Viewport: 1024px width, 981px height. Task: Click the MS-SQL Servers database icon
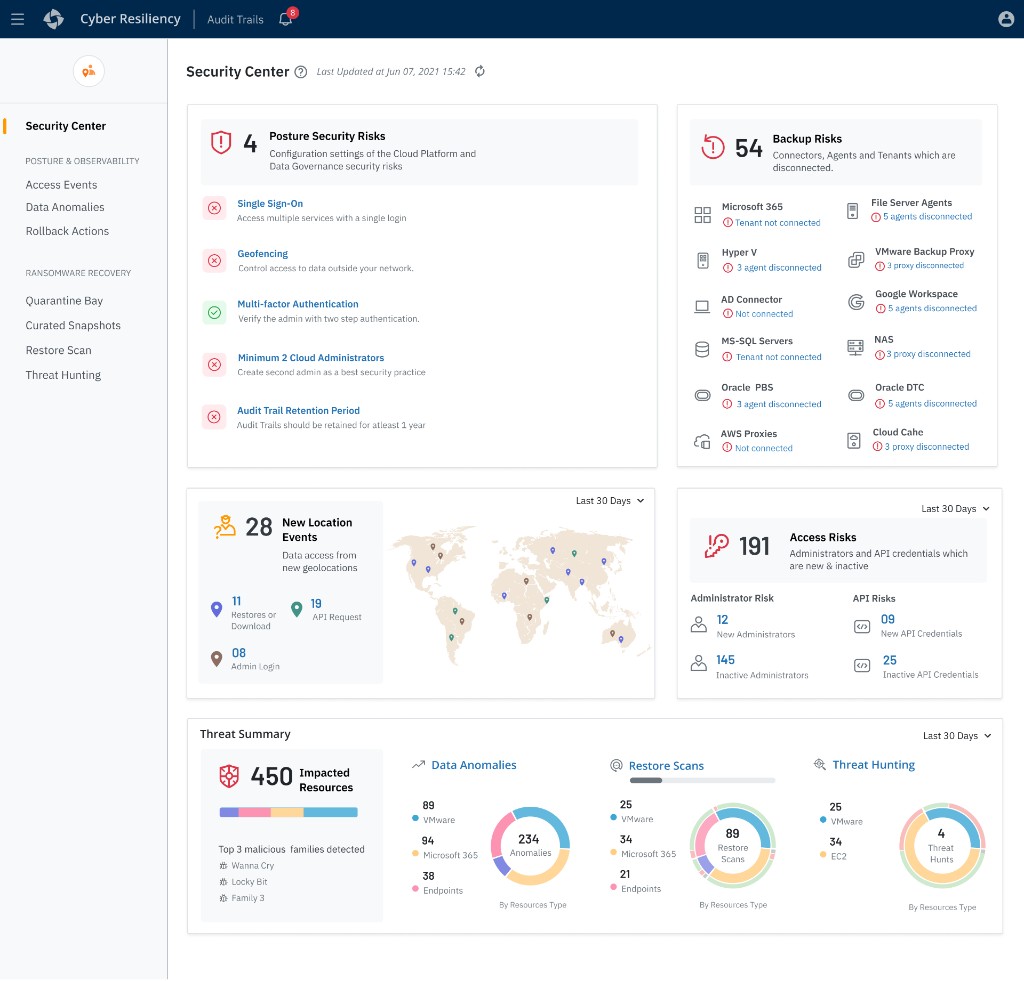702,349
